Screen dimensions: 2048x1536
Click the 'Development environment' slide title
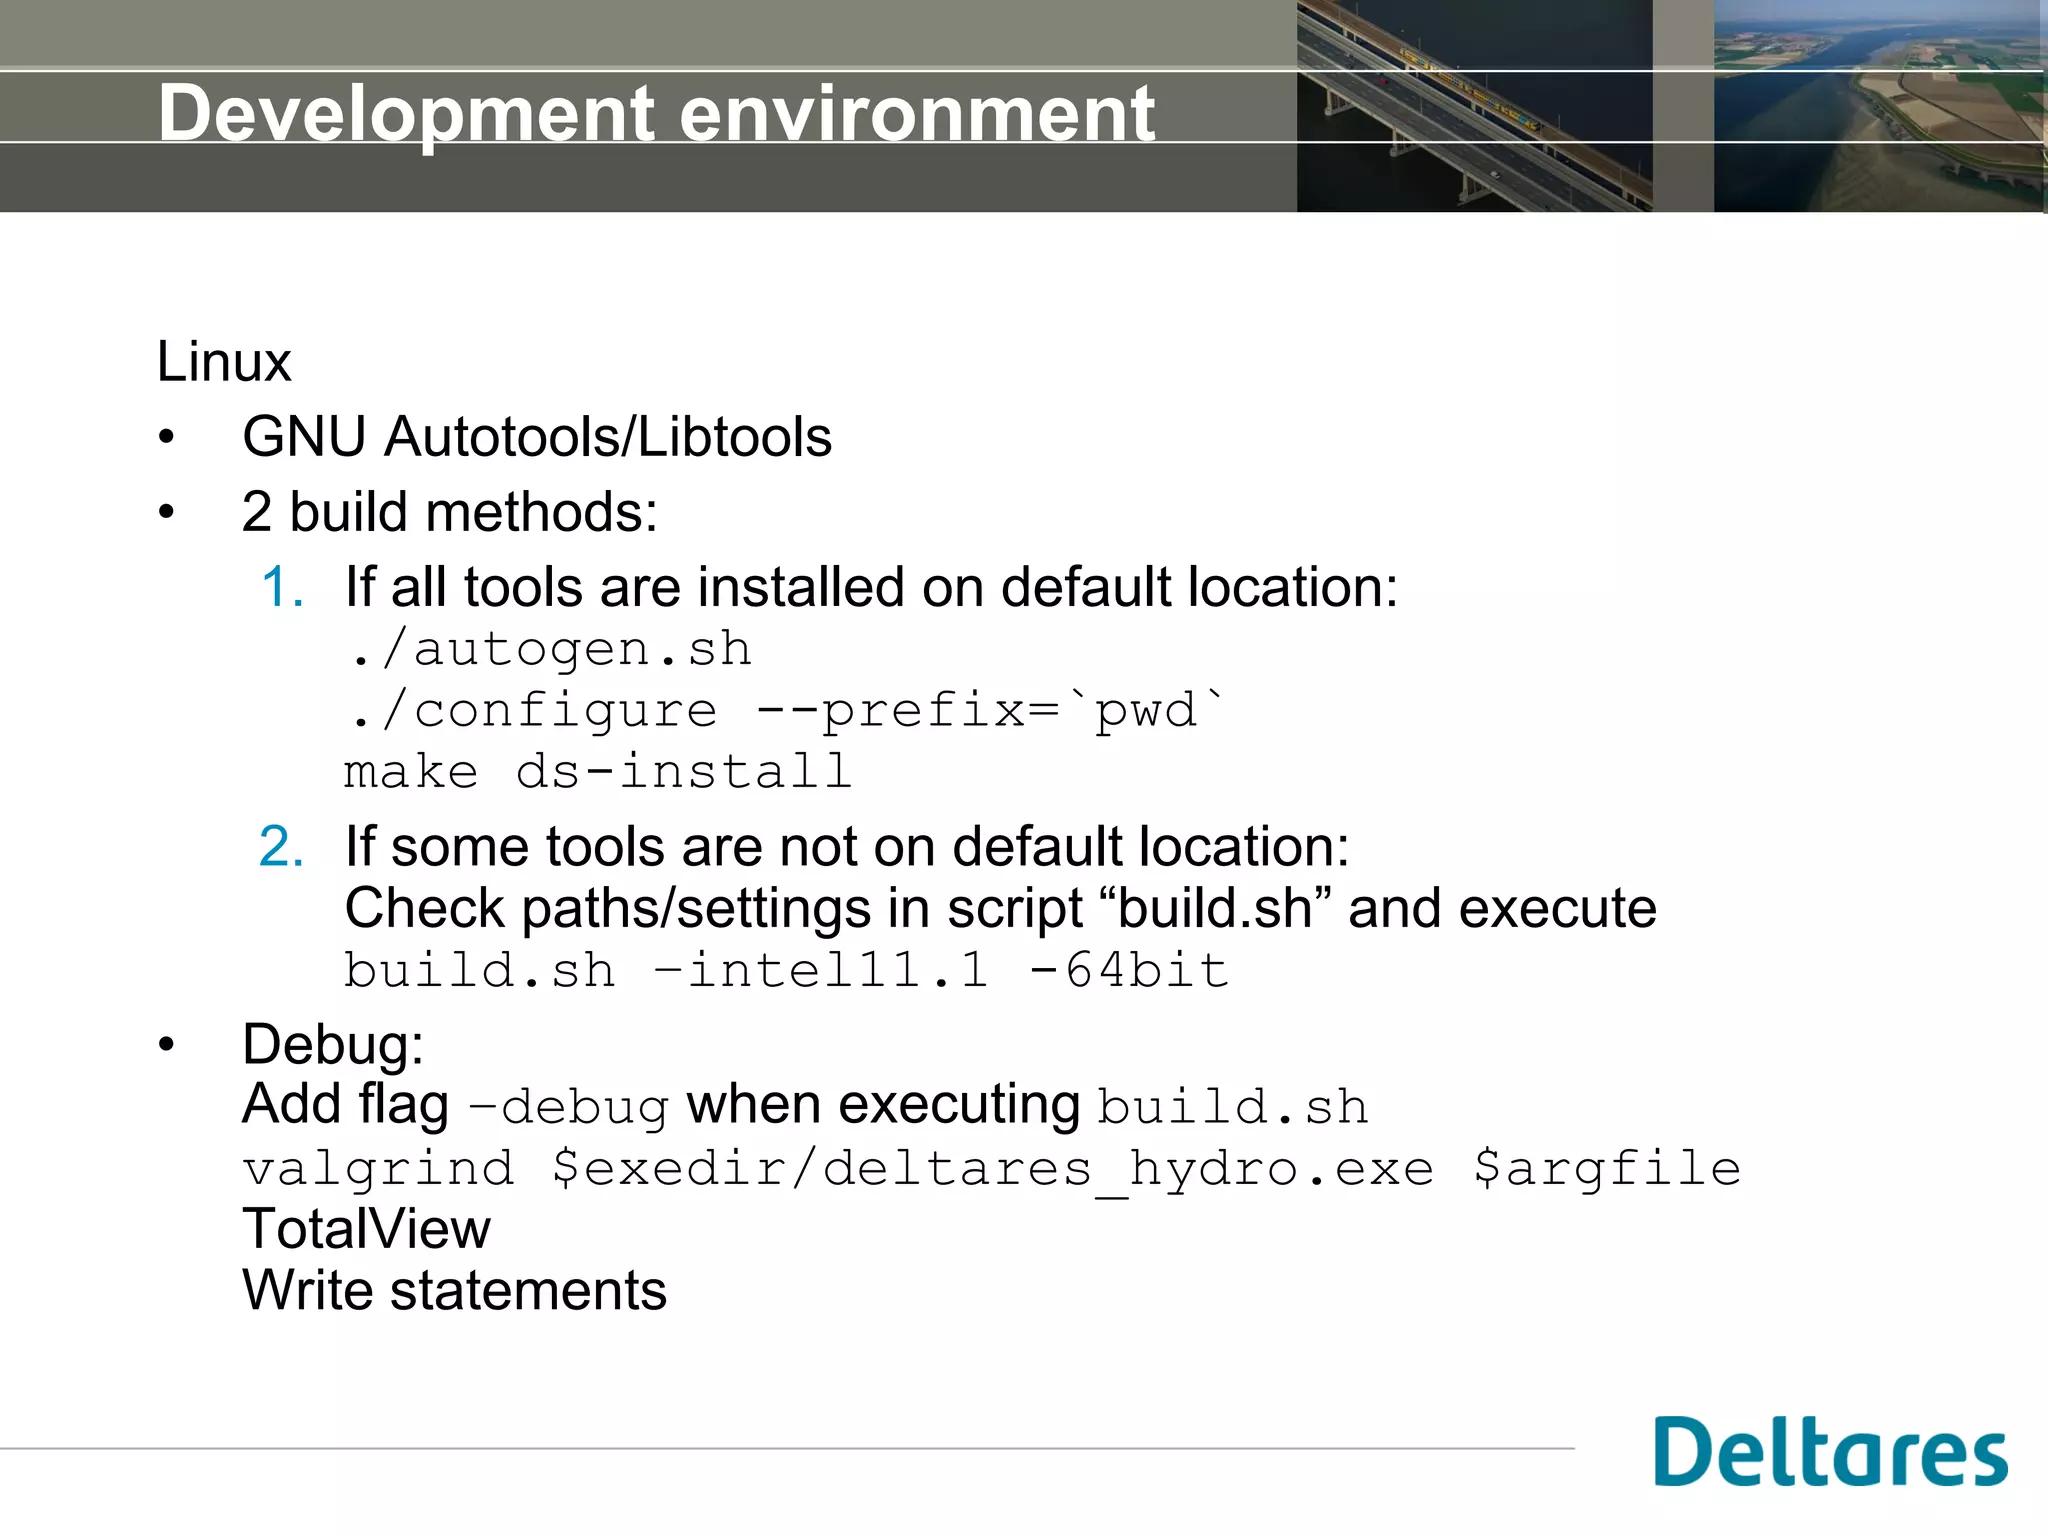coord(657,114)
